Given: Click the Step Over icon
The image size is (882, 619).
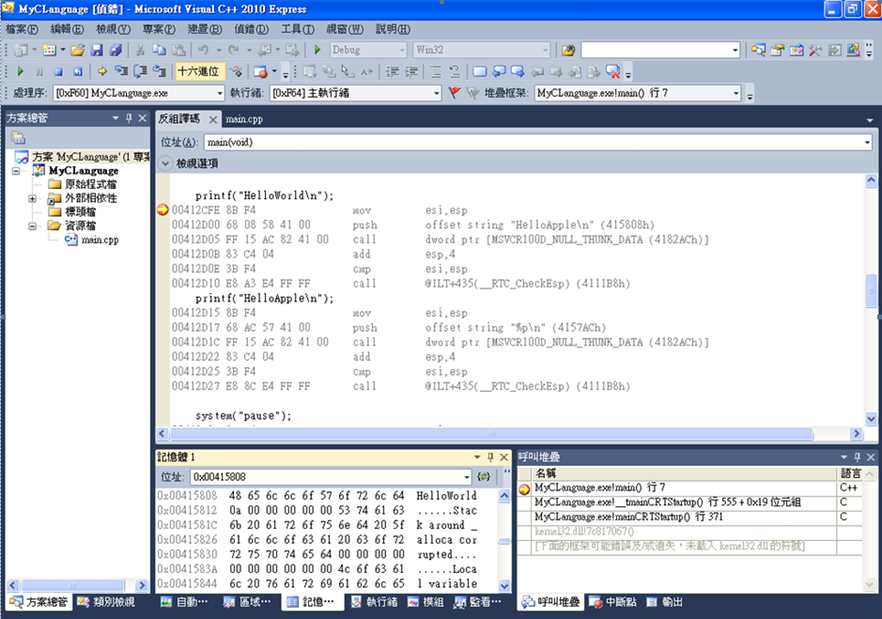Looking at the screenshot, I should click(x=140, y=71).
